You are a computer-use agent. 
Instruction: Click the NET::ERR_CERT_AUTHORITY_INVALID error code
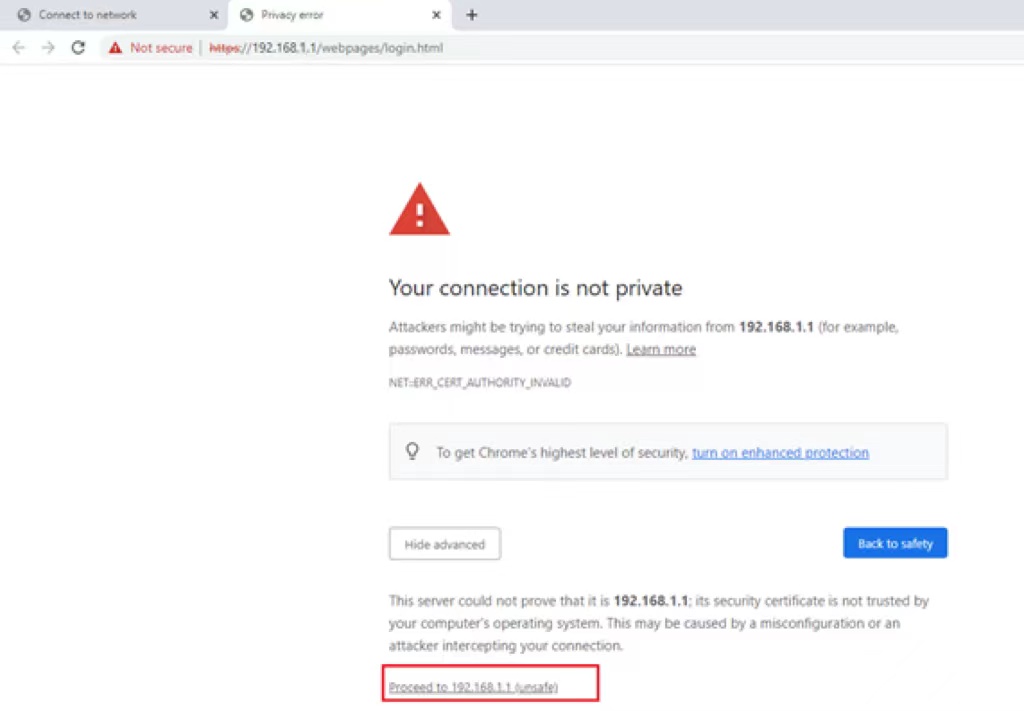(480, 383)
